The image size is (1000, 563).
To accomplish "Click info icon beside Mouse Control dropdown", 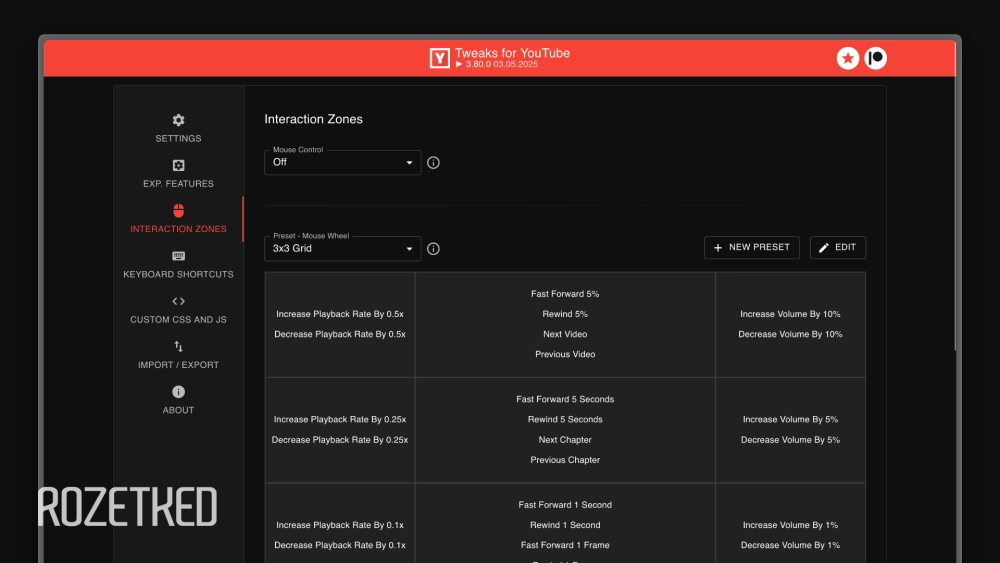I will [434, 162].
